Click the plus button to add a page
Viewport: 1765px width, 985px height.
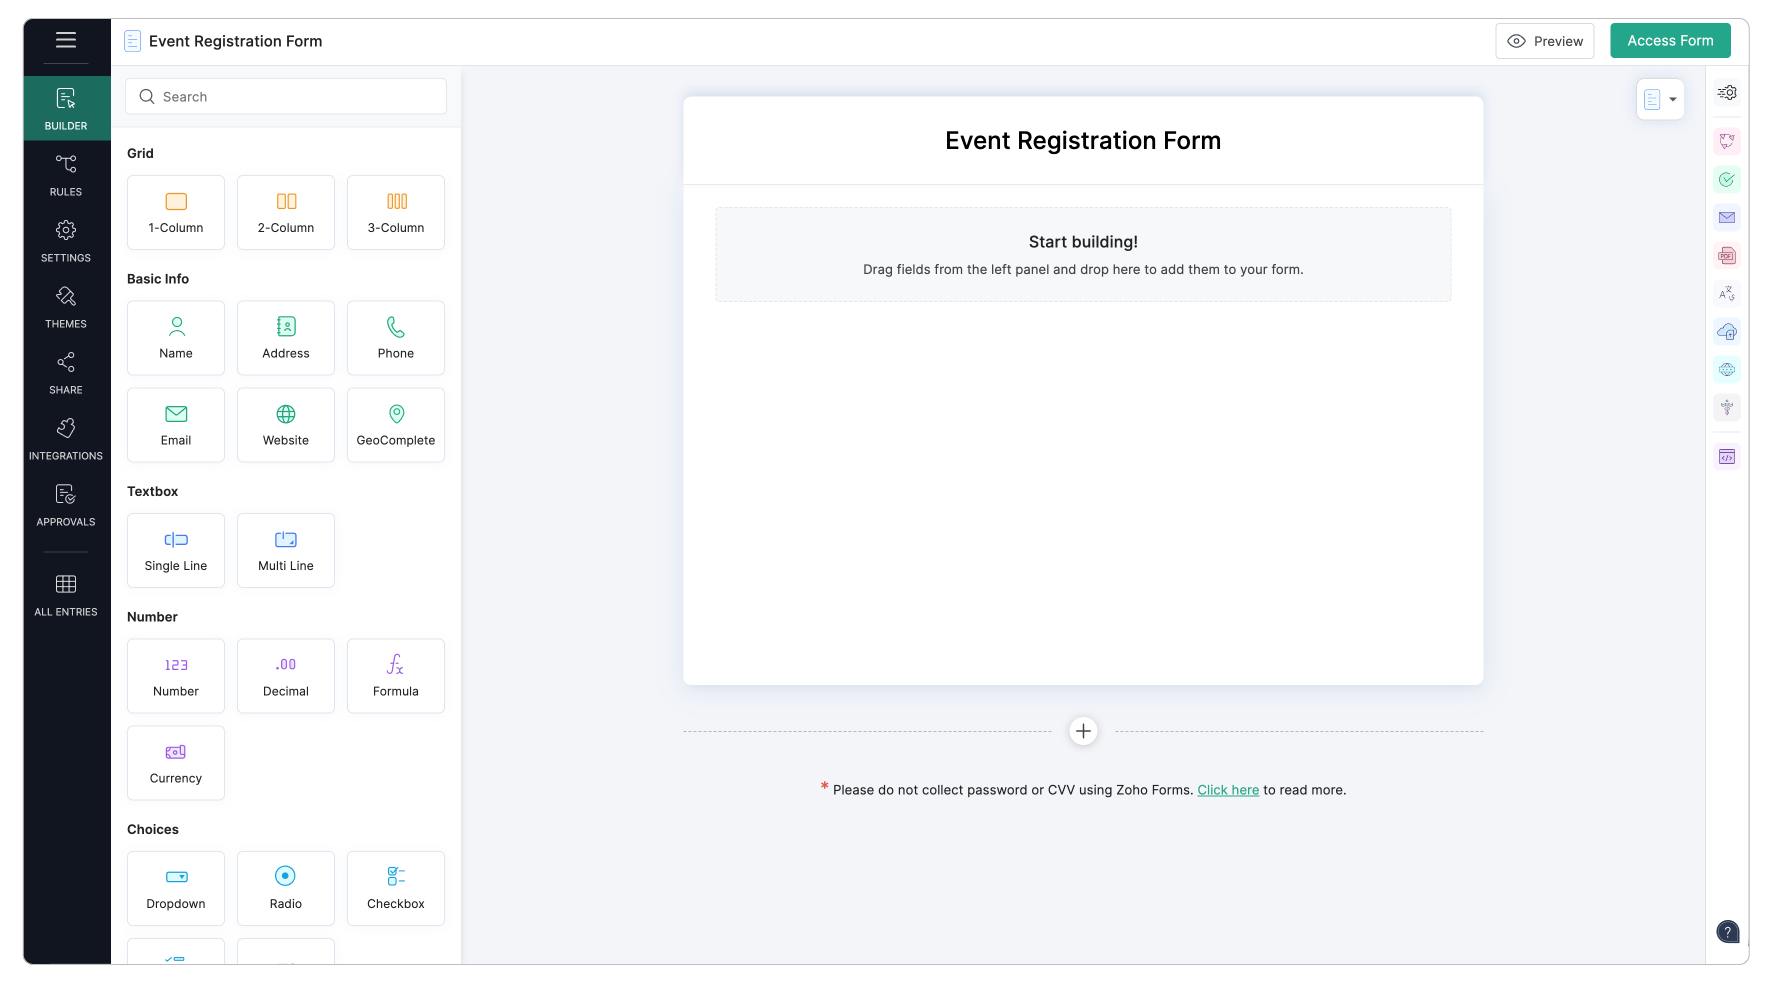point(1083,731)
